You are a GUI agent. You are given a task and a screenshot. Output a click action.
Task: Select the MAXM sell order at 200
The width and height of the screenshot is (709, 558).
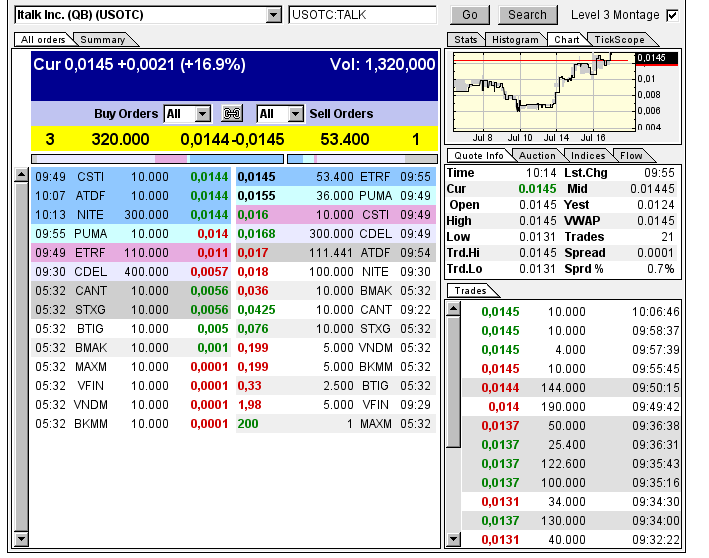(336, 424)
